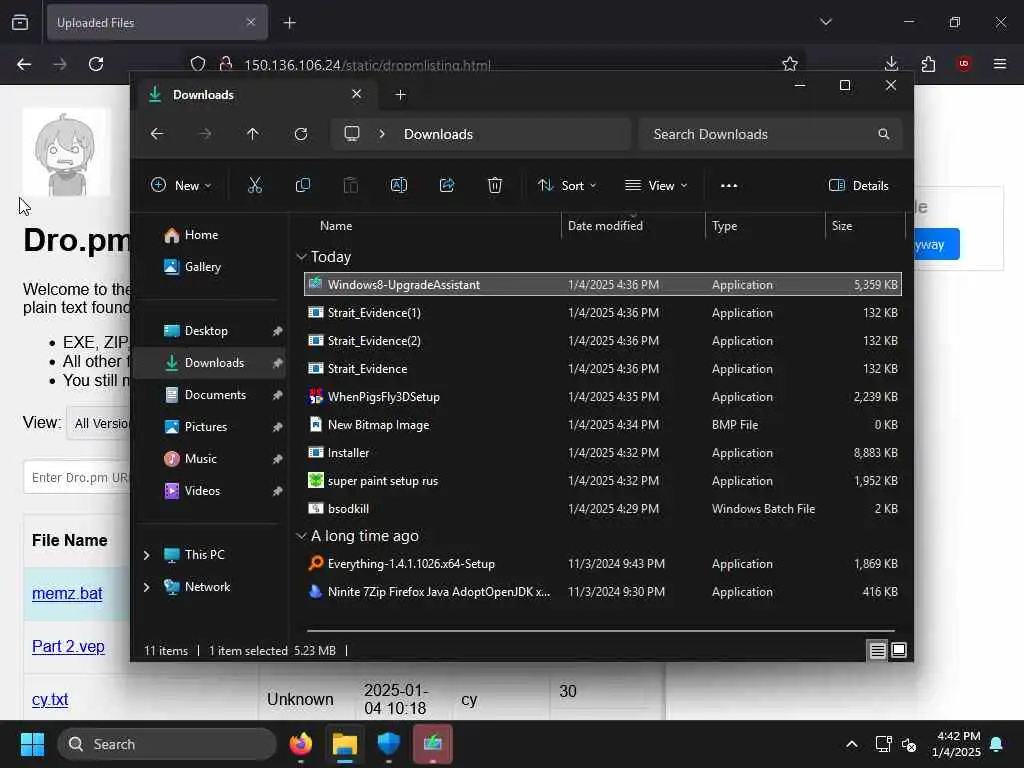Click the uBlock Origin extension icon
The height and width of the screenshot is (768, 1024).
pyautogui.click(x=964, y=64)
